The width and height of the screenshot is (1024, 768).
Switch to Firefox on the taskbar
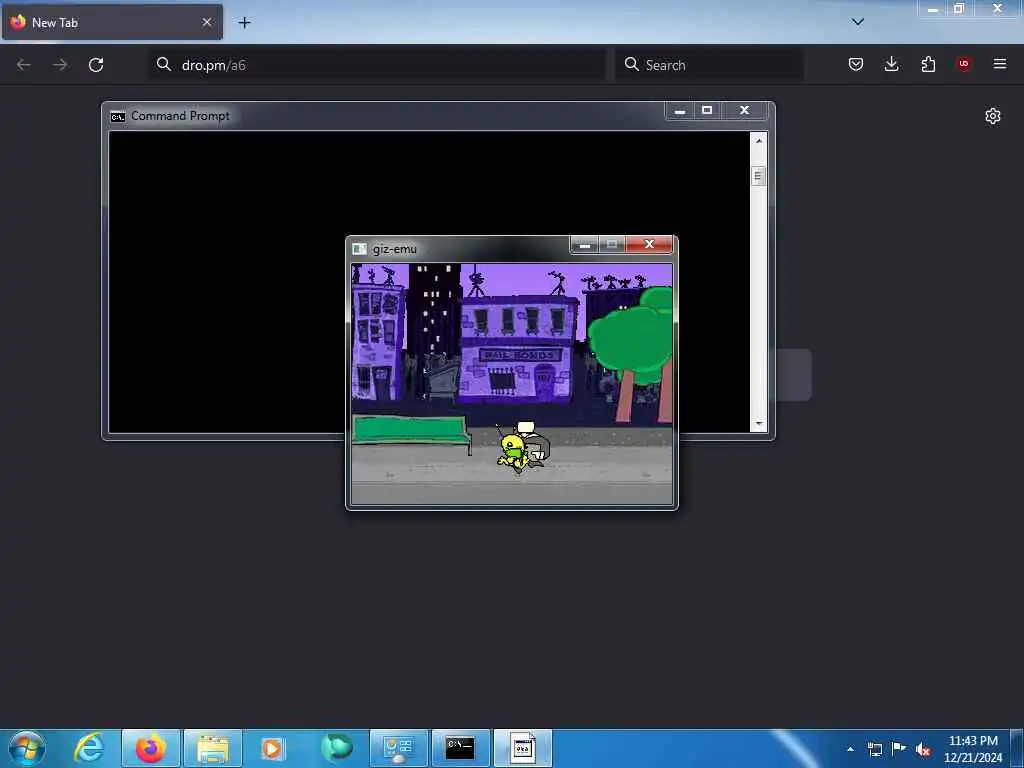pos(151,748)
